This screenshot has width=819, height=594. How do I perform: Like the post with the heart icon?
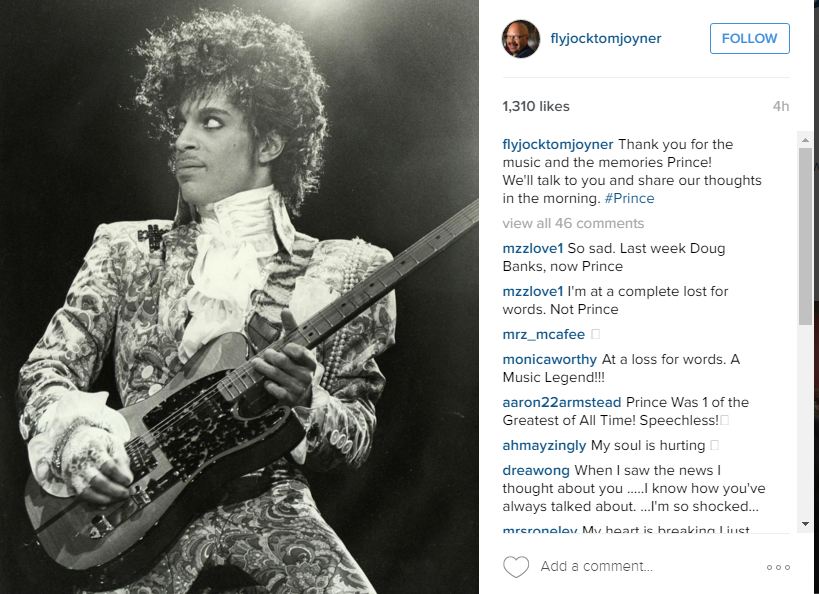coord(516,566)
